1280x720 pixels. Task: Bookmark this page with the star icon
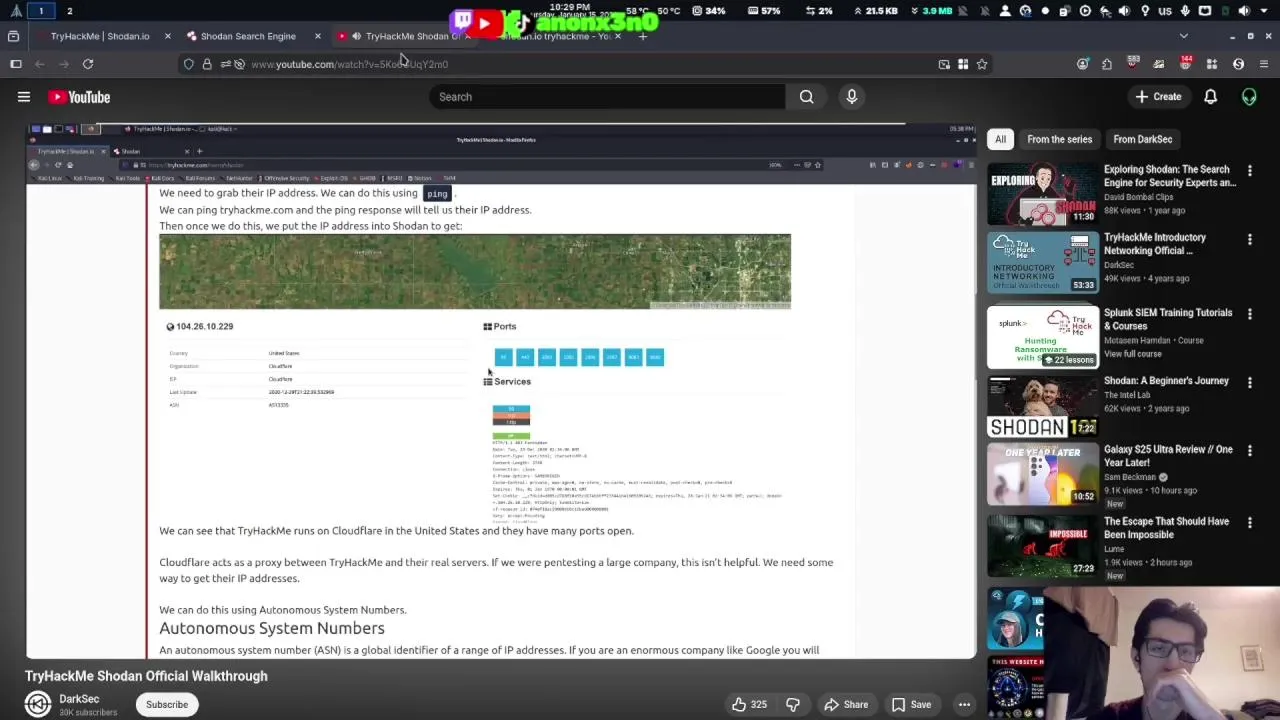982,64
